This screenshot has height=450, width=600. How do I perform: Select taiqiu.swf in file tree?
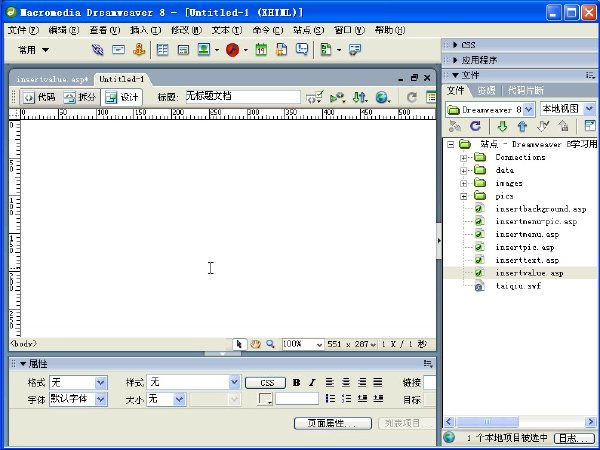(518, 286)
